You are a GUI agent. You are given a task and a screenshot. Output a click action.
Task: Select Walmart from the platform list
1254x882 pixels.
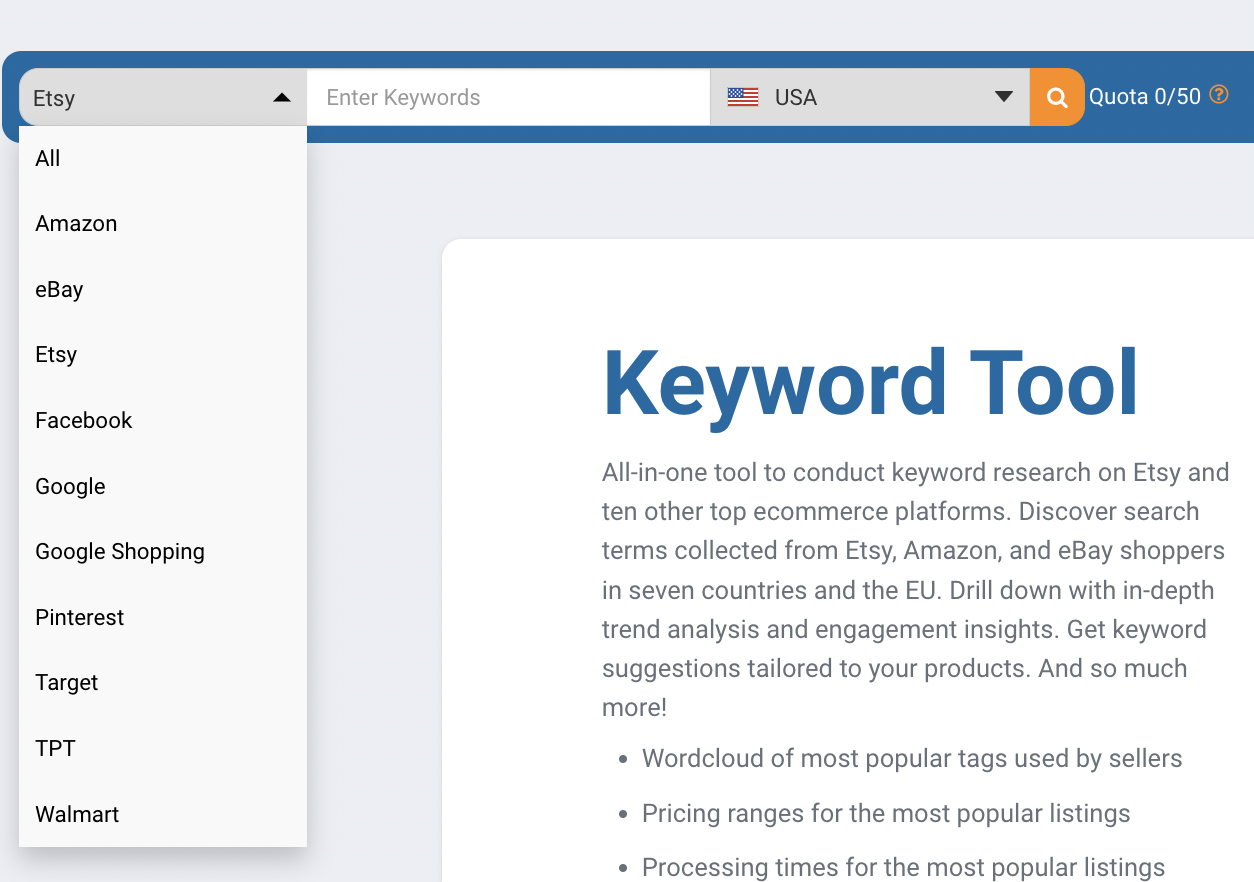click(x=163, y=814)
